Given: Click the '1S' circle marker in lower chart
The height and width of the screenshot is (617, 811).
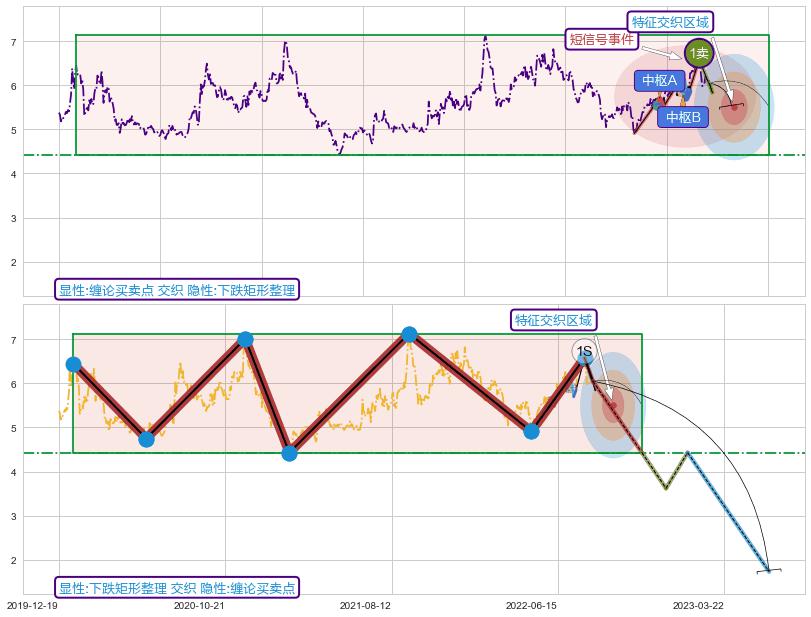Looking at the screenshot, I should (584, 352).
